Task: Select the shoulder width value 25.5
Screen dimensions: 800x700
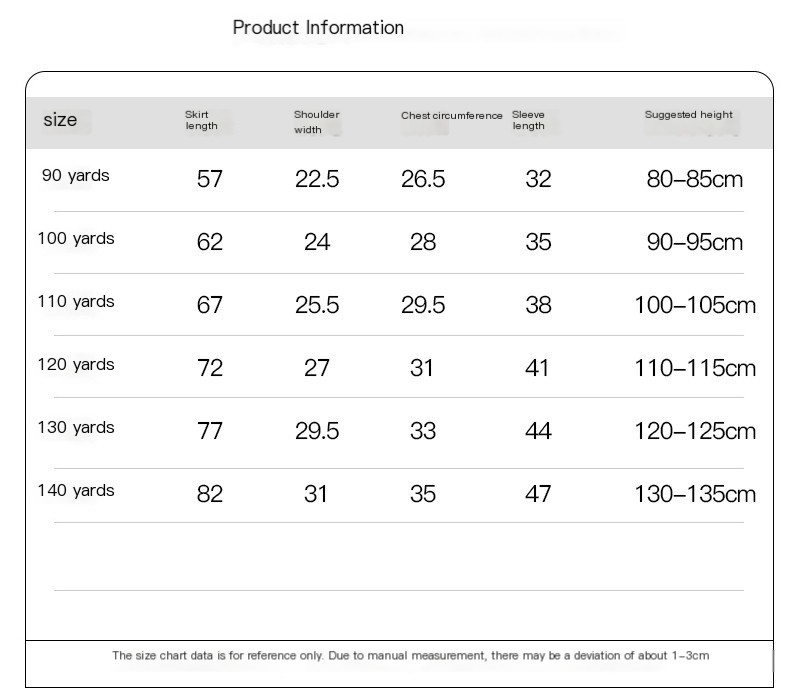Action: point(317,305)
